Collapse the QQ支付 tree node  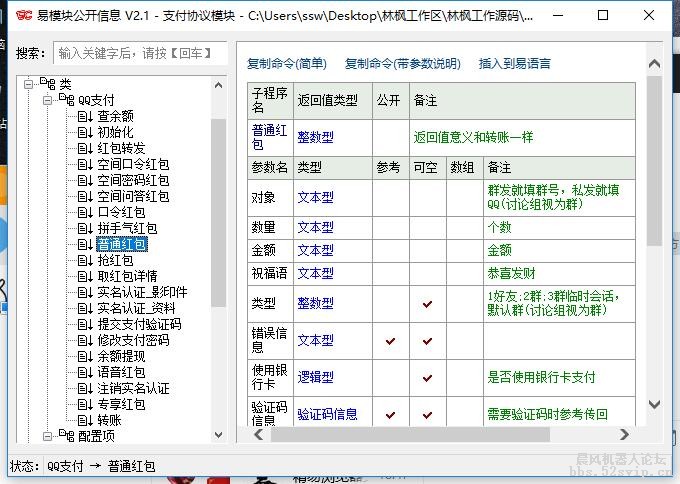click(48, 100)
